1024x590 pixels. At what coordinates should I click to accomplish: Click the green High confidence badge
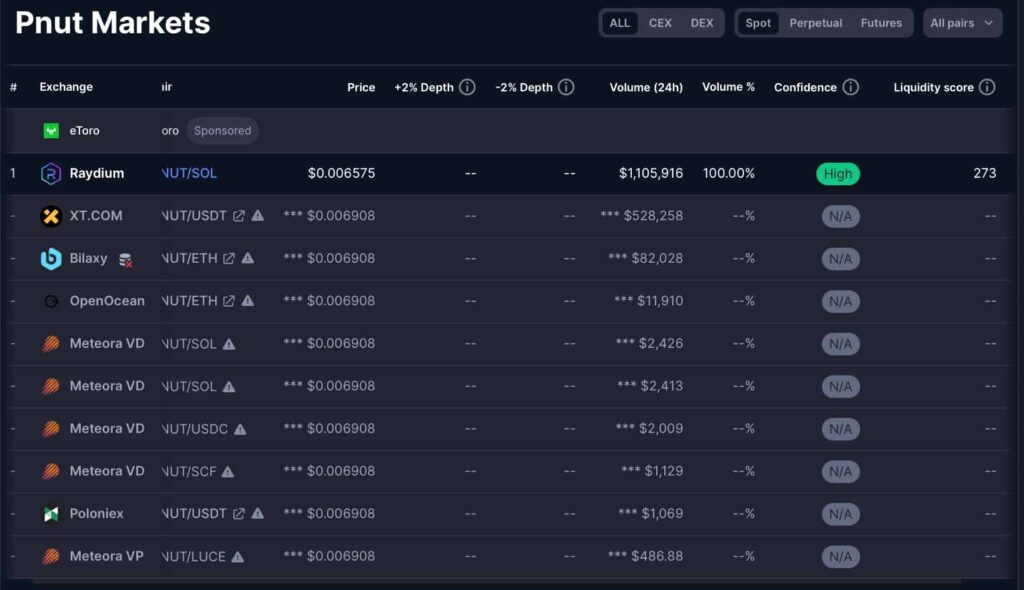coord(838,174)
